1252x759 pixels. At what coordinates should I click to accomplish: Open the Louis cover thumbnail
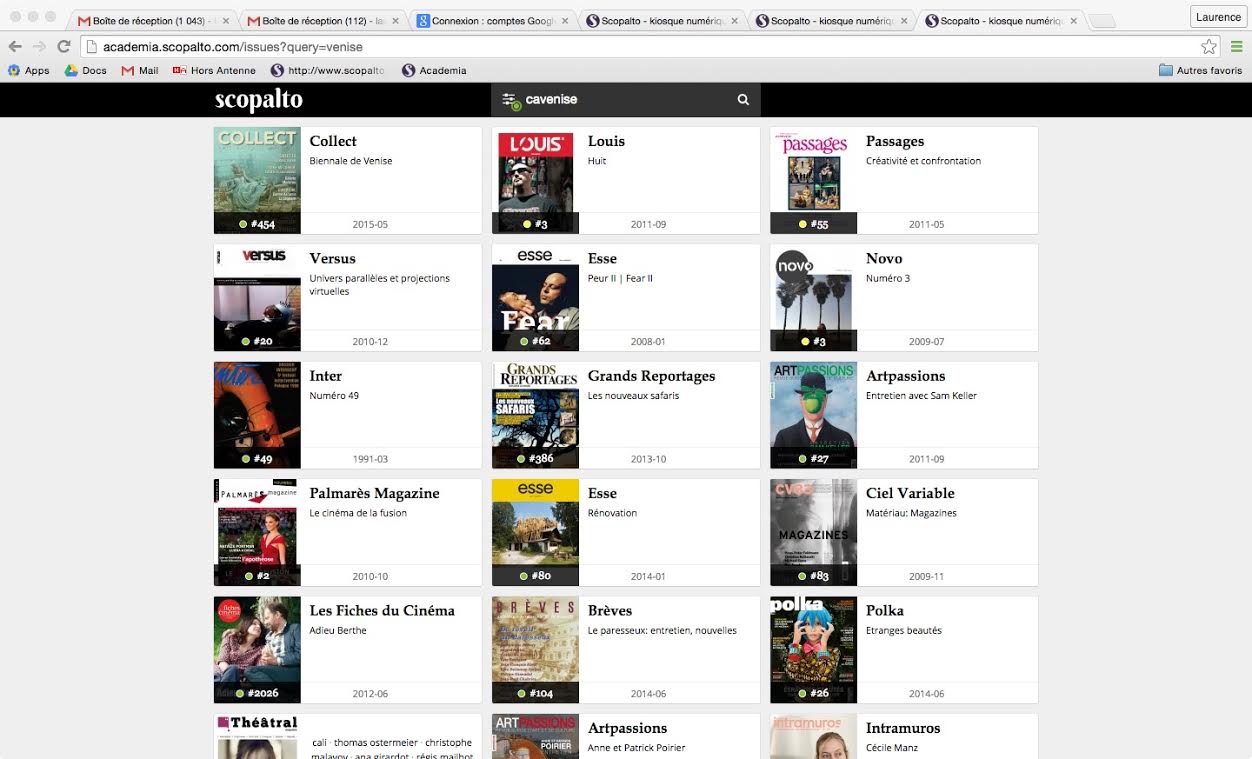(x=535, y=180)
